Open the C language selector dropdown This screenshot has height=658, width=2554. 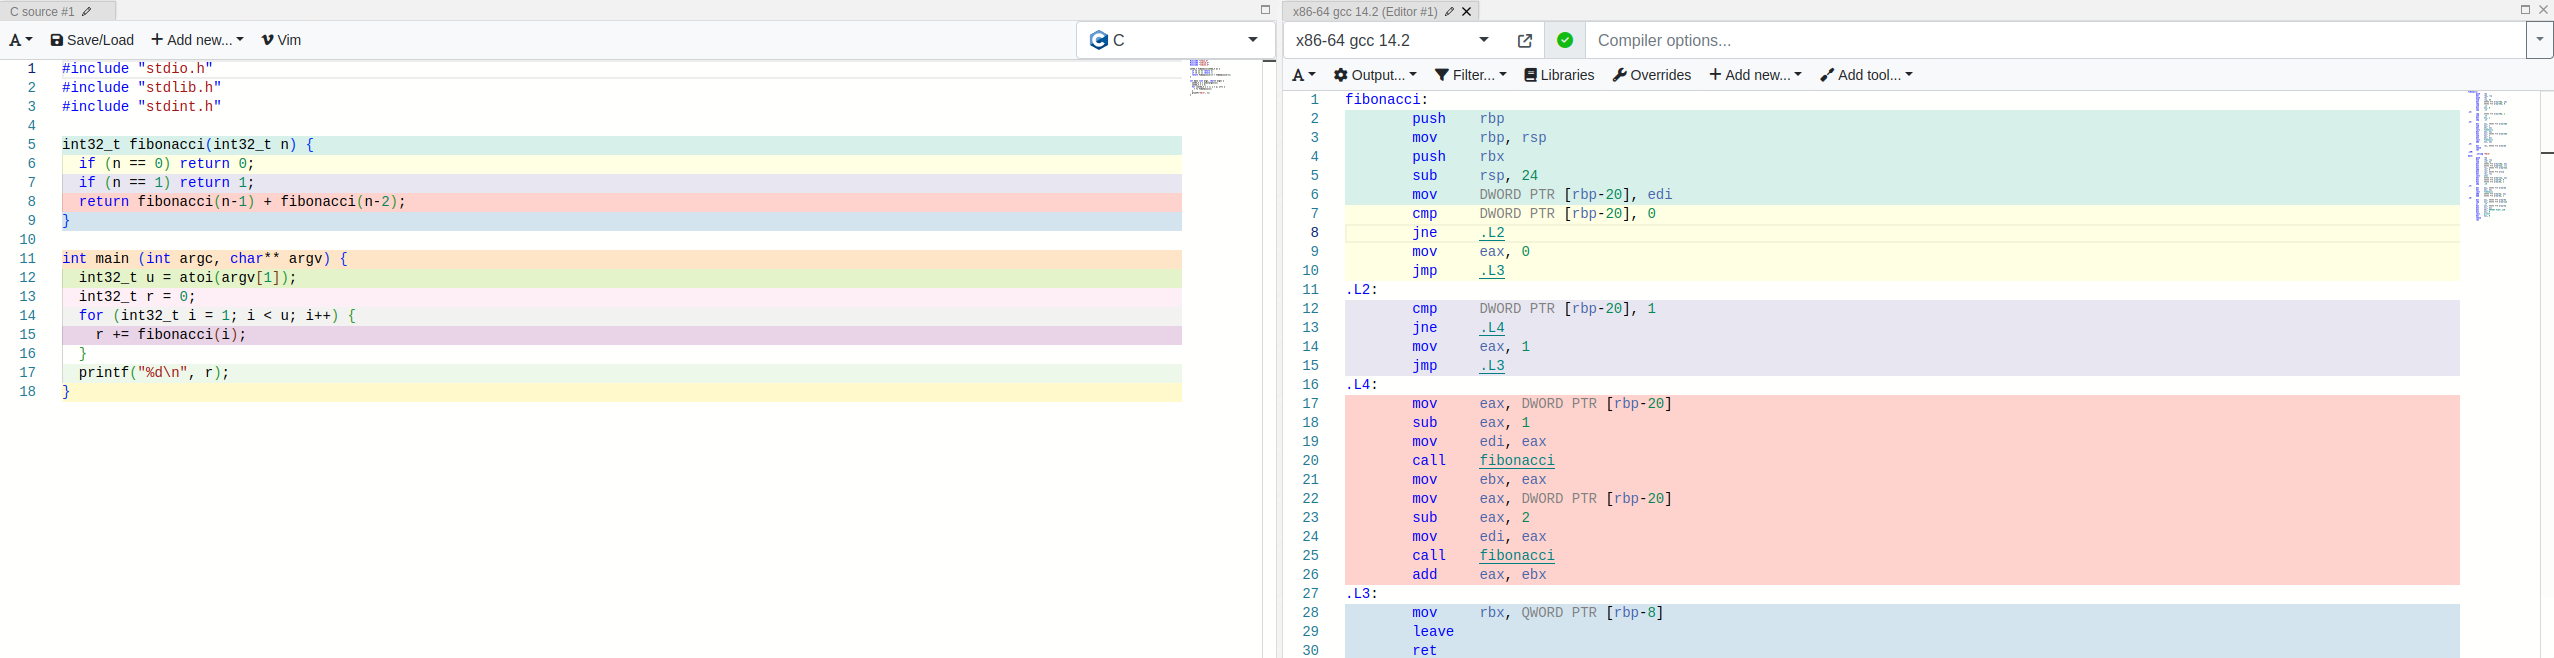point(1175,40)
